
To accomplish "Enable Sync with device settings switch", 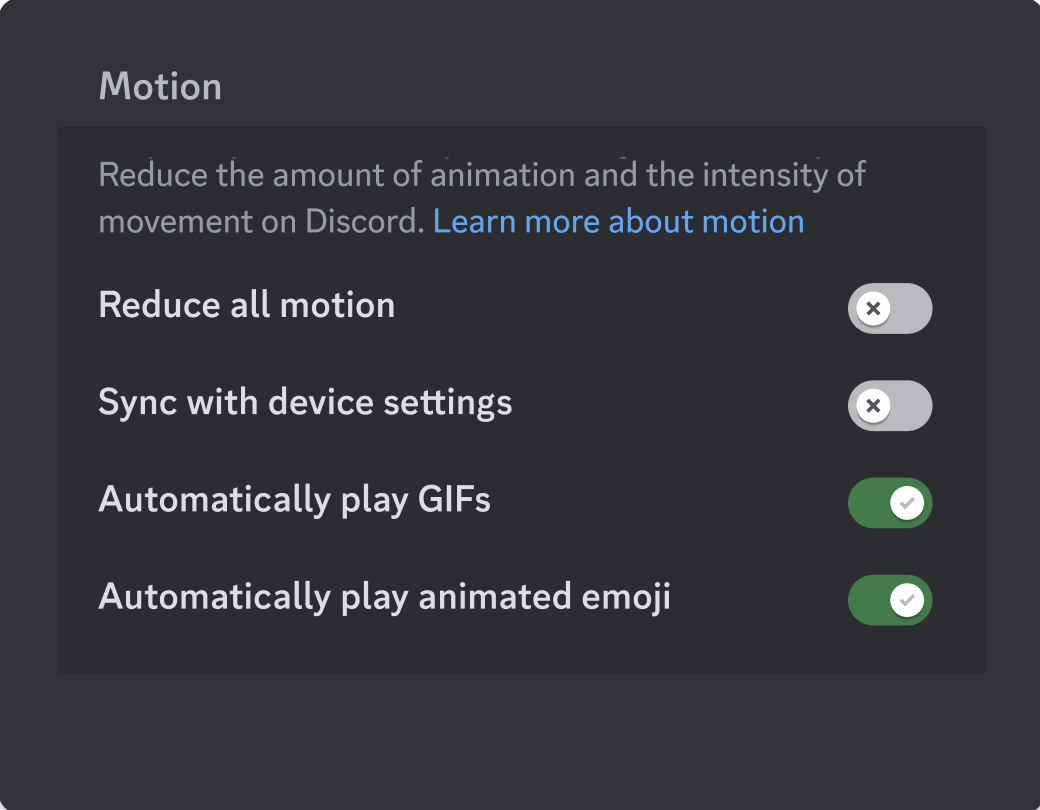I will point(889,406).
